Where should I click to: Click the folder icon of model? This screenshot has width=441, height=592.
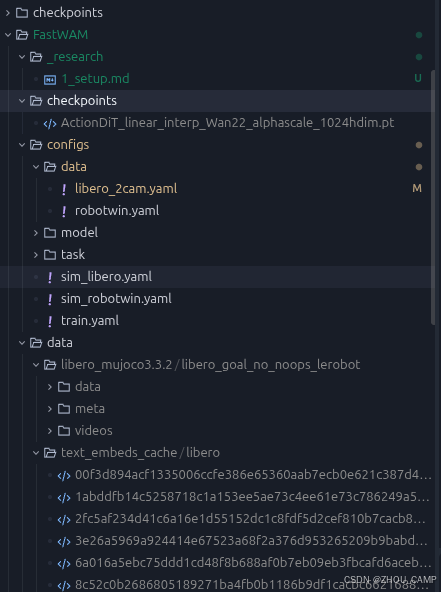pyautogui.click(x=50, y=233)
